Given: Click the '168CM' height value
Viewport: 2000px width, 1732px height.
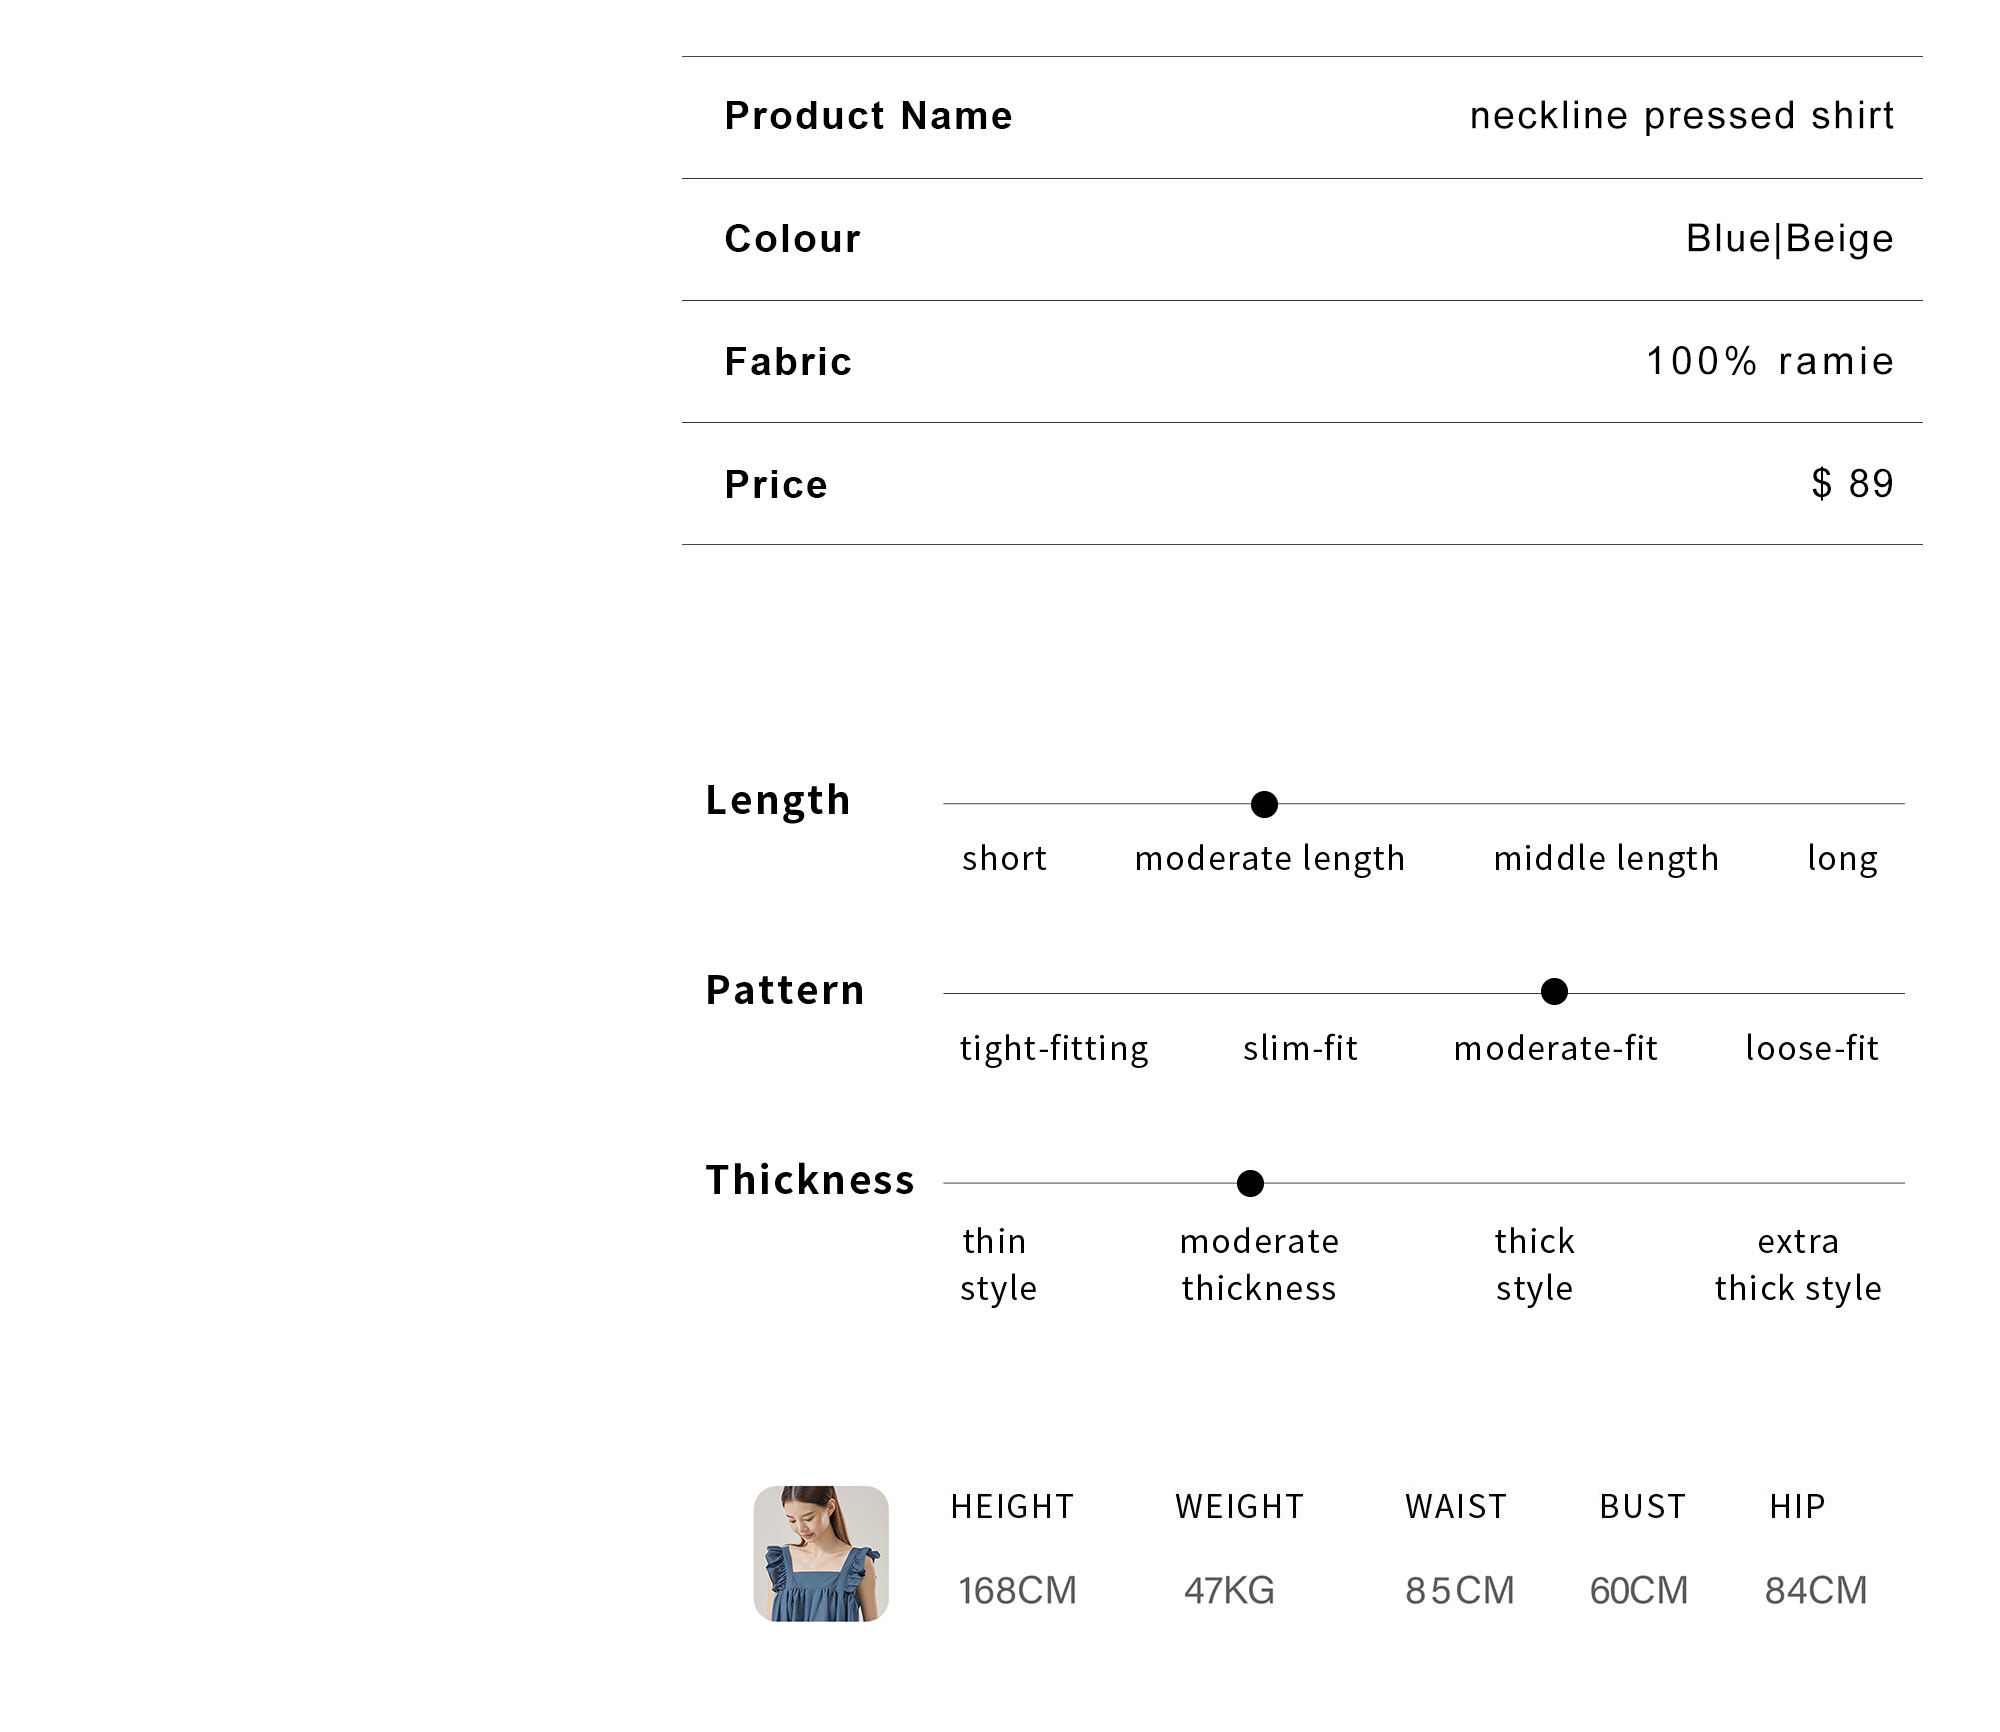Looking at the screenshot, I should point(1018,1590).
